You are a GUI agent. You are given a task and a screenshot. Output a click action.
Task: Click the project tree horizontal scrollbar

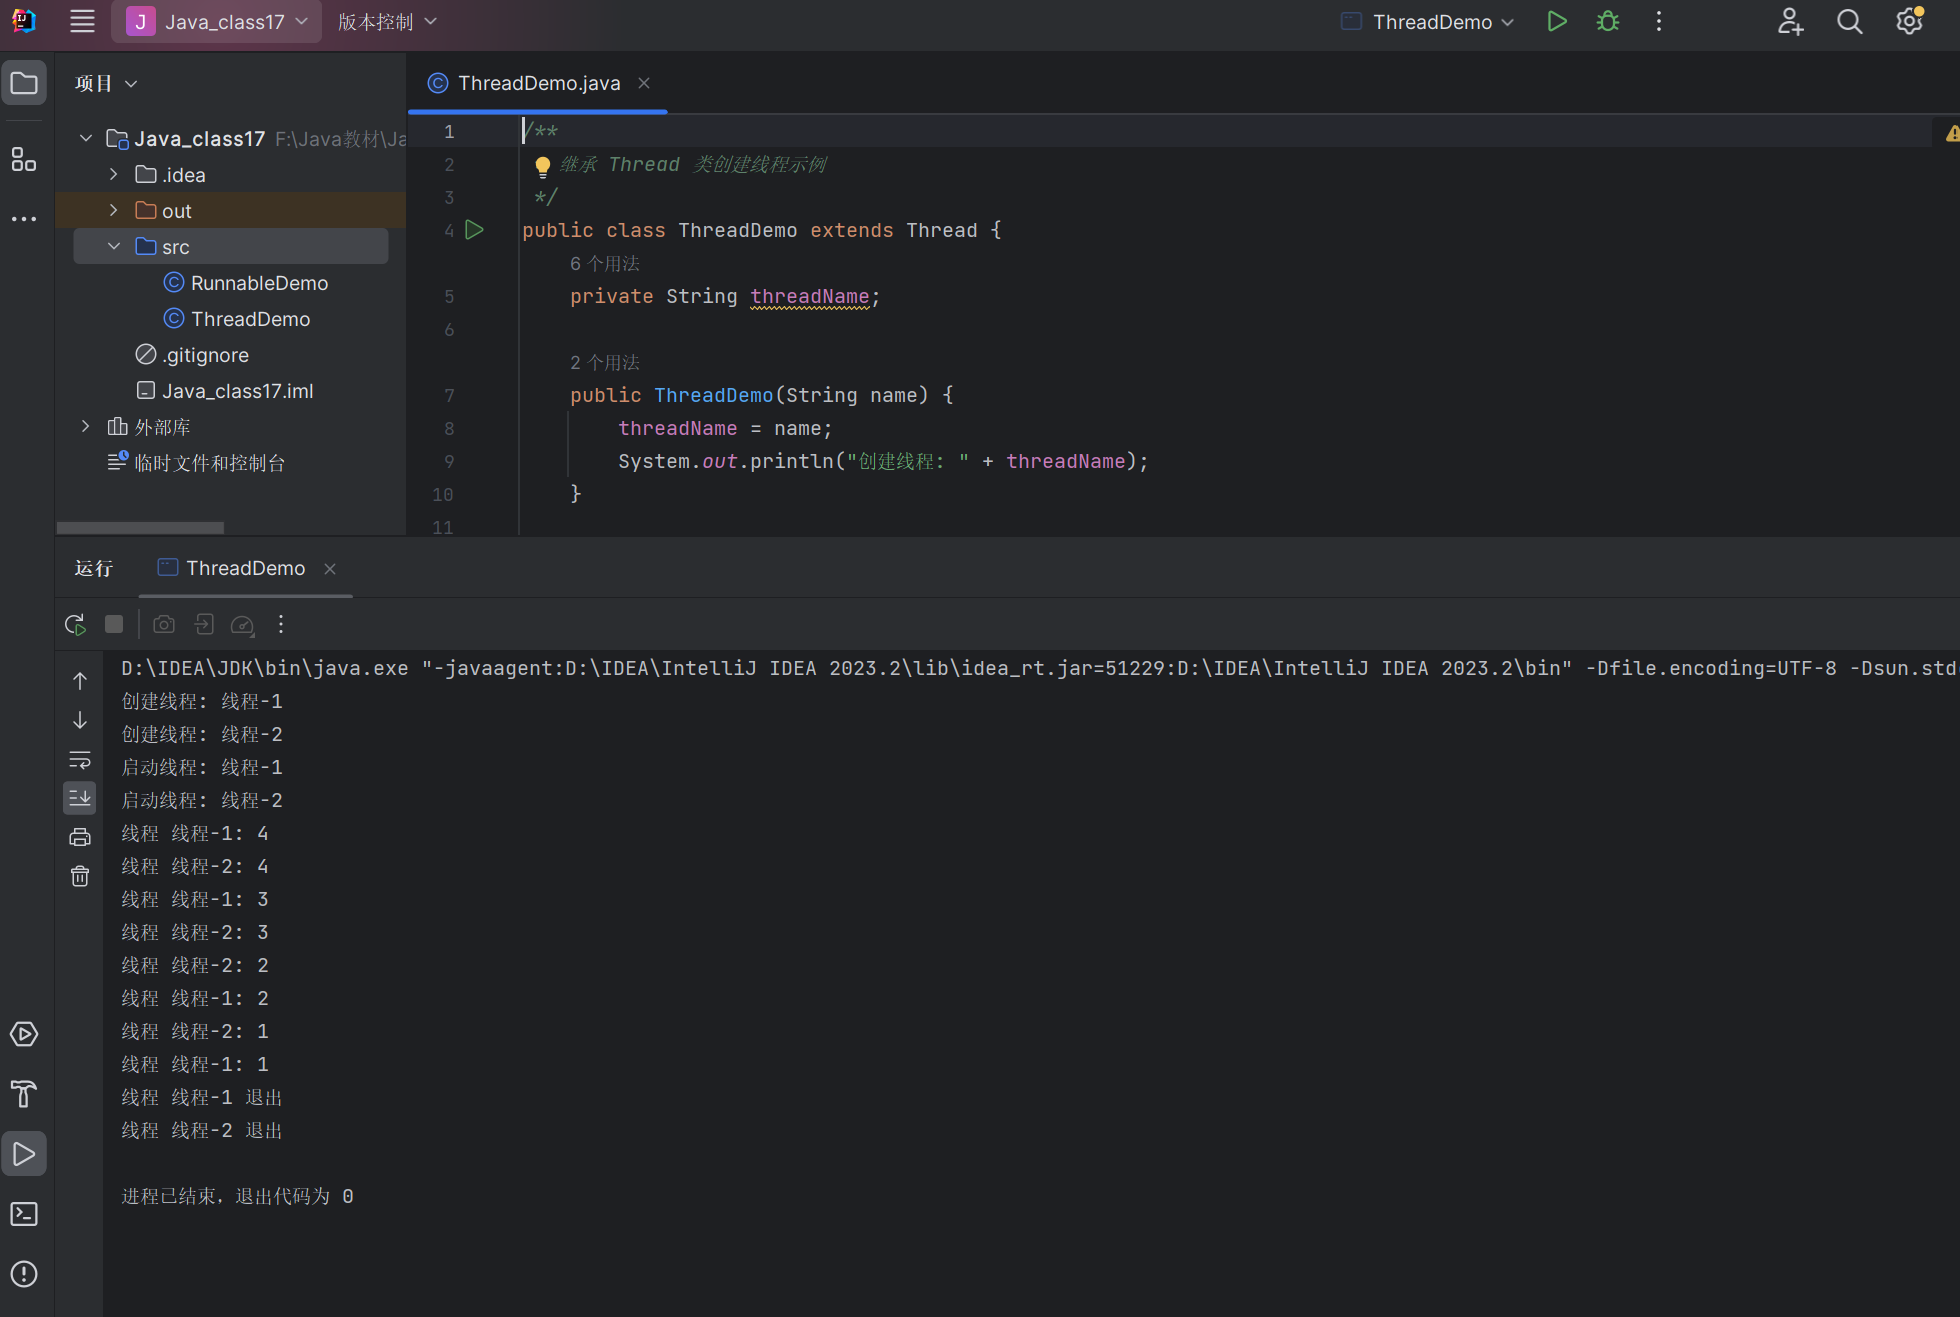click(x=140, y=527)
